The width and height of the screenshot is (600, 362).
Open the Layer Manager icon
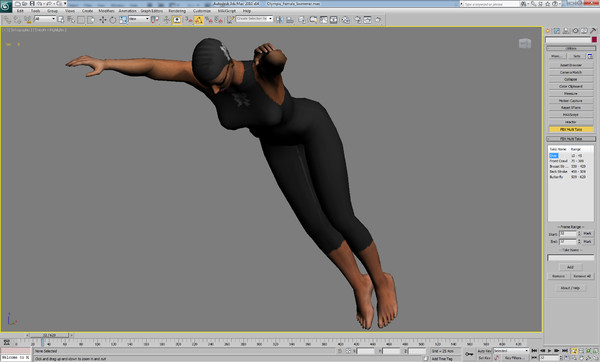click(x=302, y=20)
